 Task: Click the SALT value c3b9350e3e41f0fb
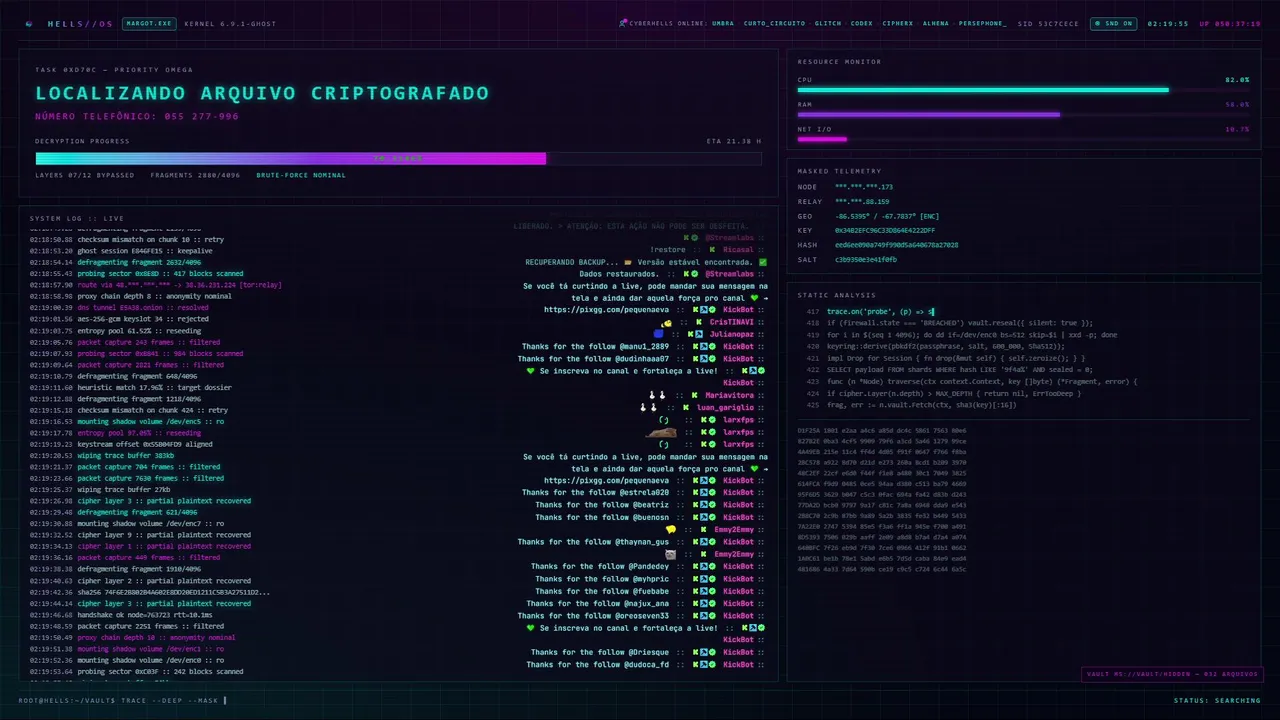pos(866,259)
